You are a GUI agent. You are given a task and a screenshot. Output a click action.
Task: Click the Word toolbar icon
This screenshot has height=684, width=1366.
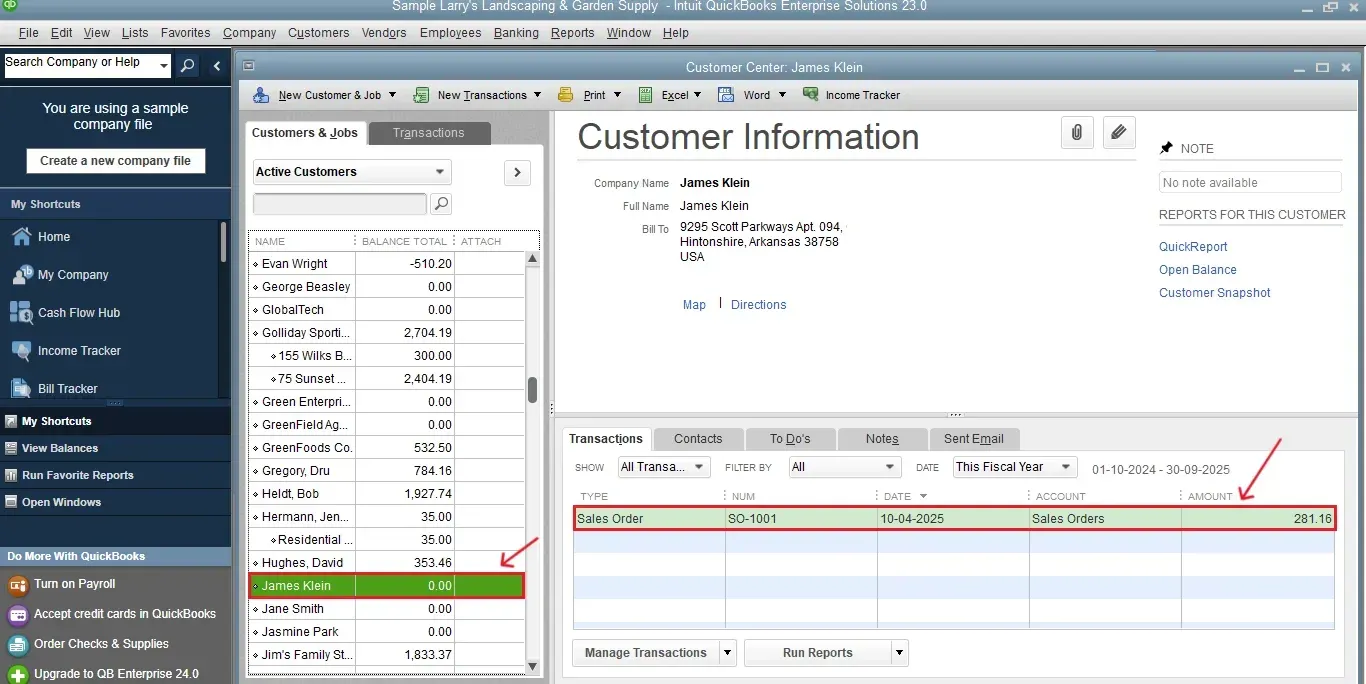coord(727,95)
